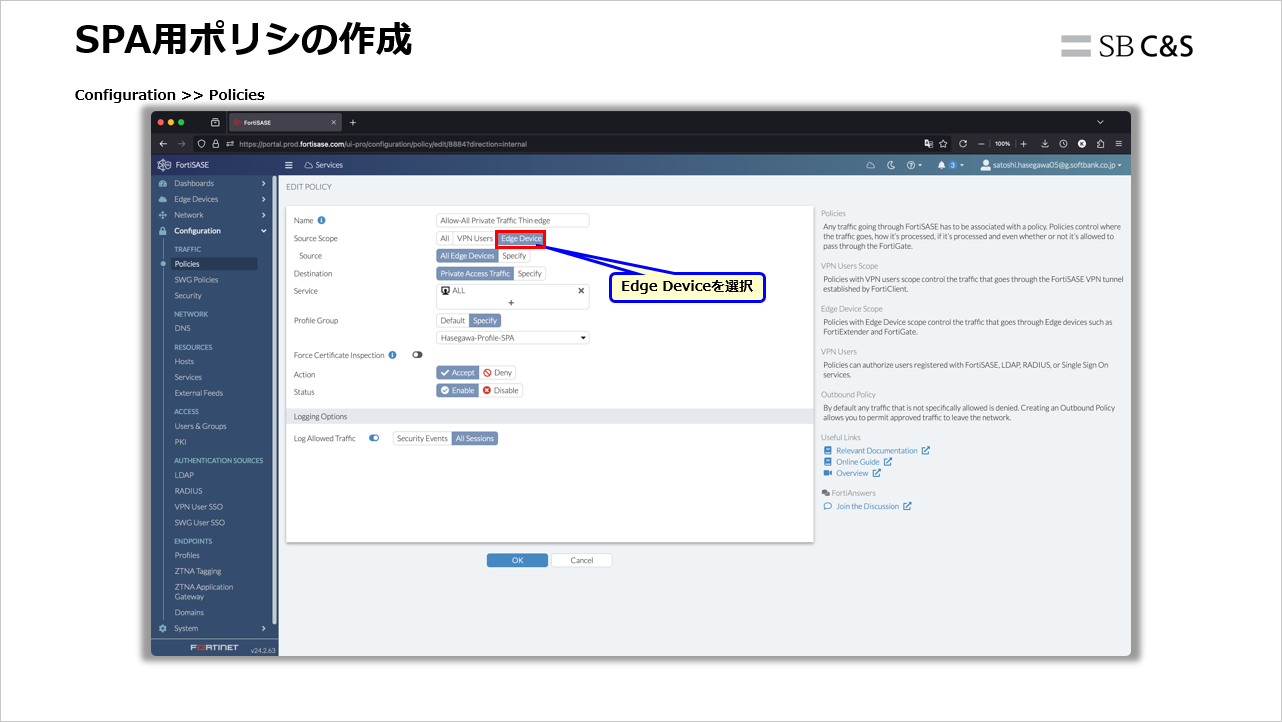Toggle Log Allowed Traffic switch
Screen dimensions: 1282x722
[x=374, y=438]
